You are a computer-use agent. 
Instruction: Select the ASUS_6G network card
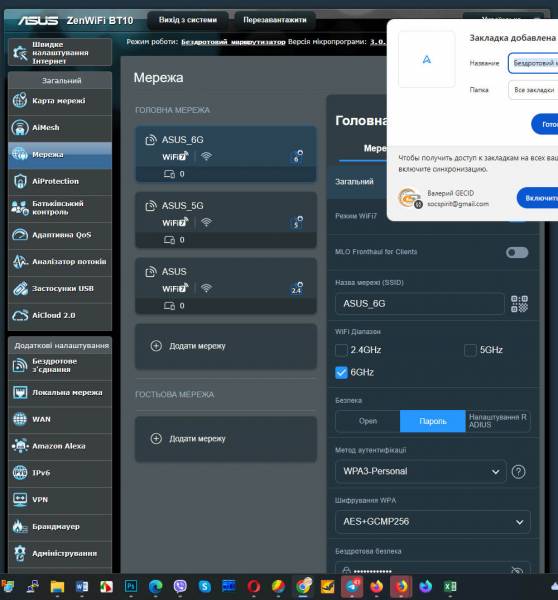click(226, 154)
